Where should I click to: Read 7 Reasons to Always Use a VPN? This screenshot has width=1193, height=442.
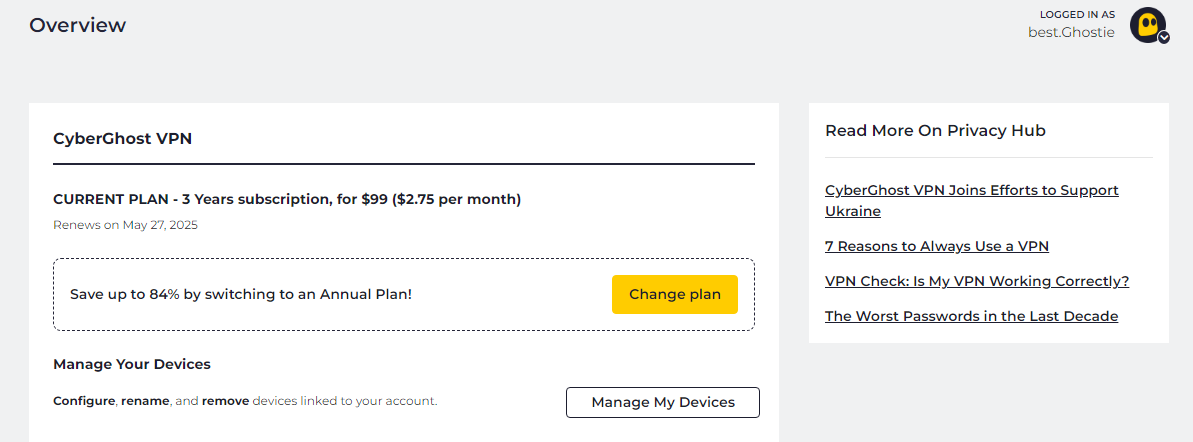tap(936, 246)
